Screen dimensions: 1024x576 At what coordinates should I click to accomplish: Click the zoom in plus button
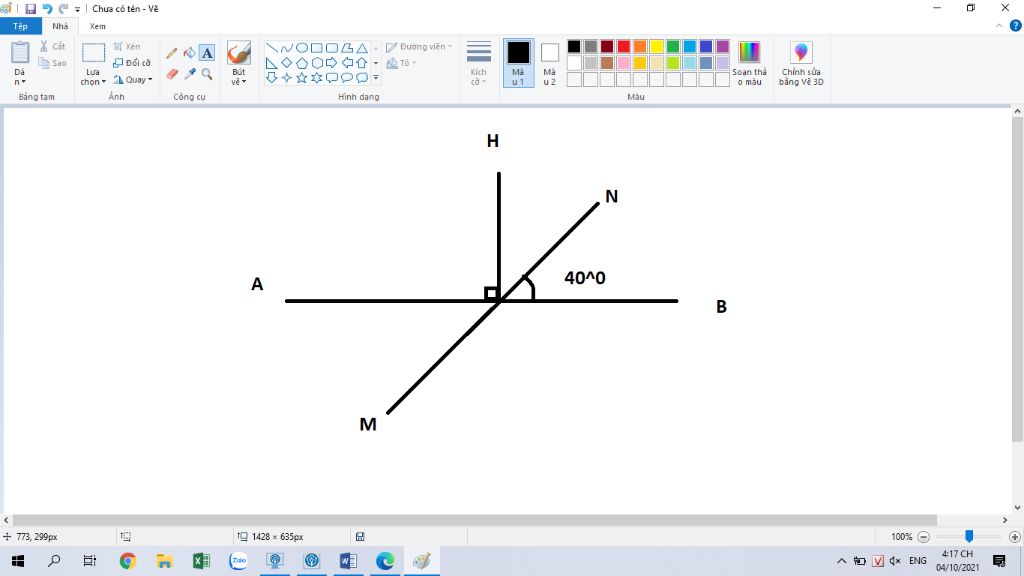pyautogui.click(x=1014, y=537)
